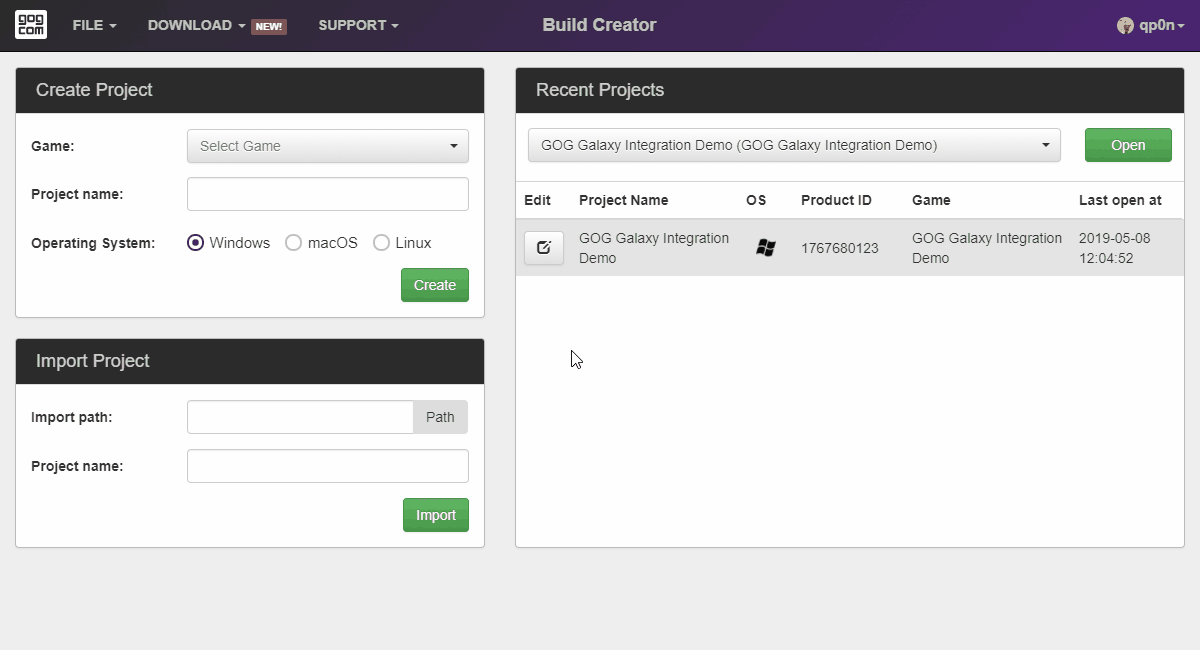Open the edit icon for GOG Galaxy Integration Demo
The width and height of the screenshot is (1200, 650).
544,248
